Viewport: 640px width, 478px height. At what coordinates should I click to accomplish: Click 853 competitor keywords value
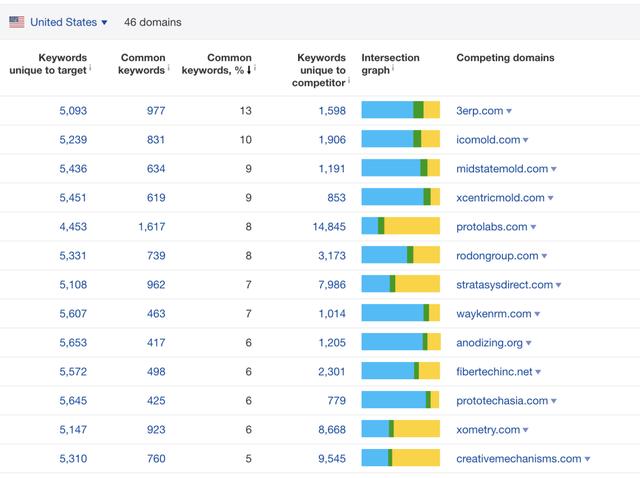(336, 198)
